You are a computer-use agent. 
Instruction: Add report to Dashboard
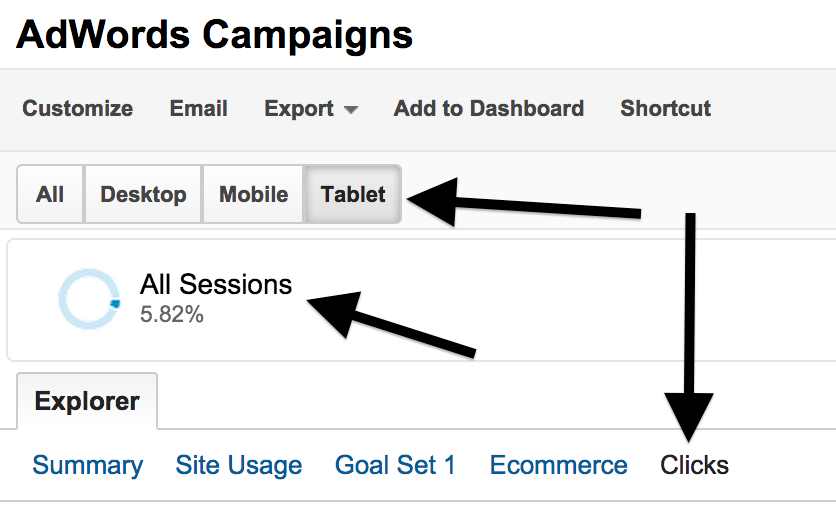click(x=488, y=109)
